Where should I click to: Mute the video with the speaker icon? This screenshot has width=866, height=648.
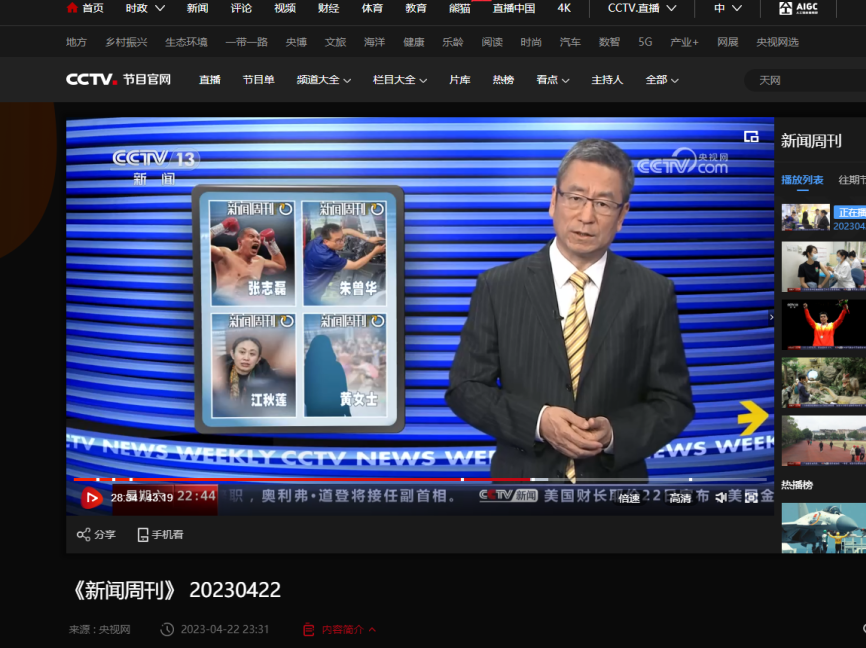point(721,498)
